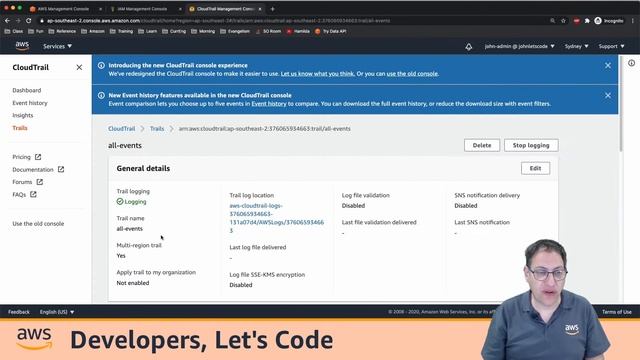This screenshot has width=640, height=360.
Task: Click external link icon beside FAQs
Action: click(x=33, y=194)
